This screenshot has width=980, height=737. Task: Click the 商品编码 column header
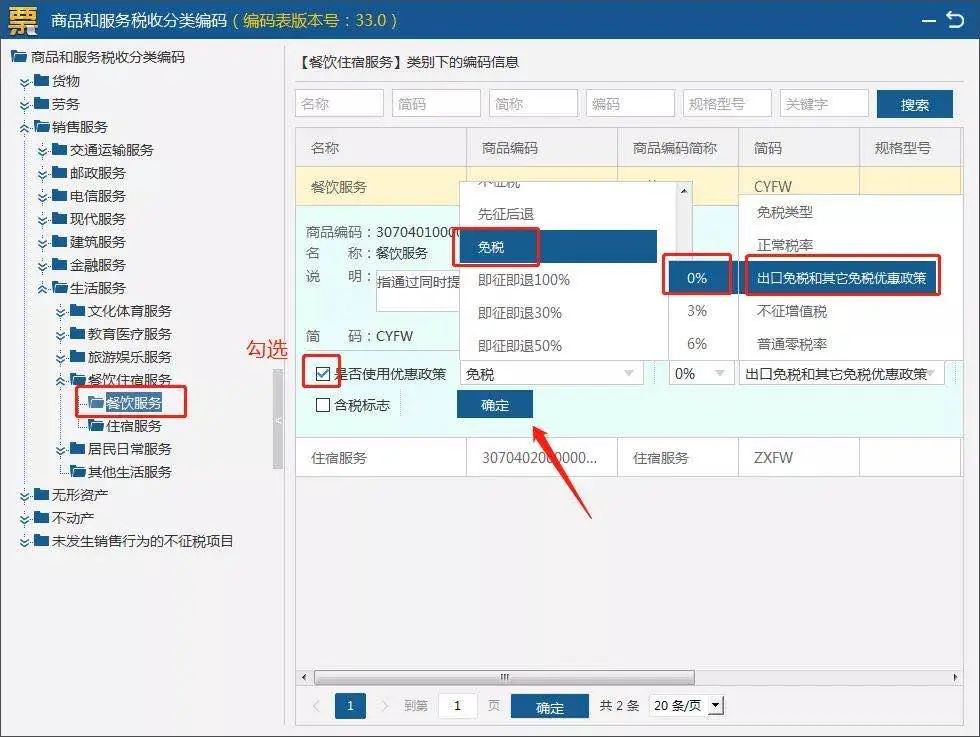pos(542,148)
